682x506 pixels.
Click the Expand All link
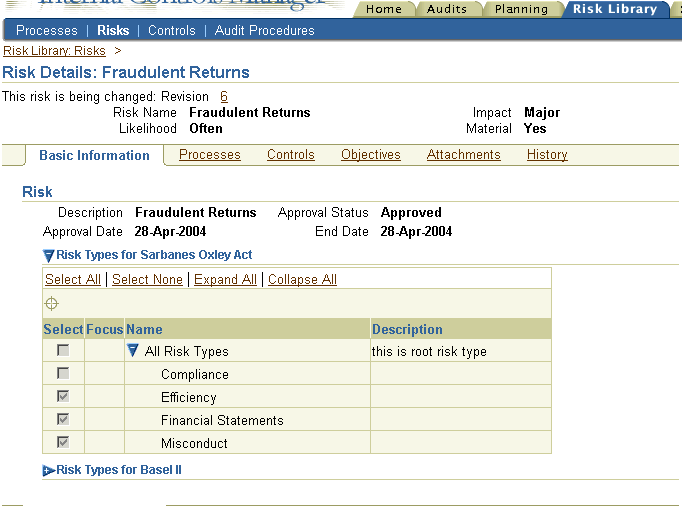click(225, 279)
